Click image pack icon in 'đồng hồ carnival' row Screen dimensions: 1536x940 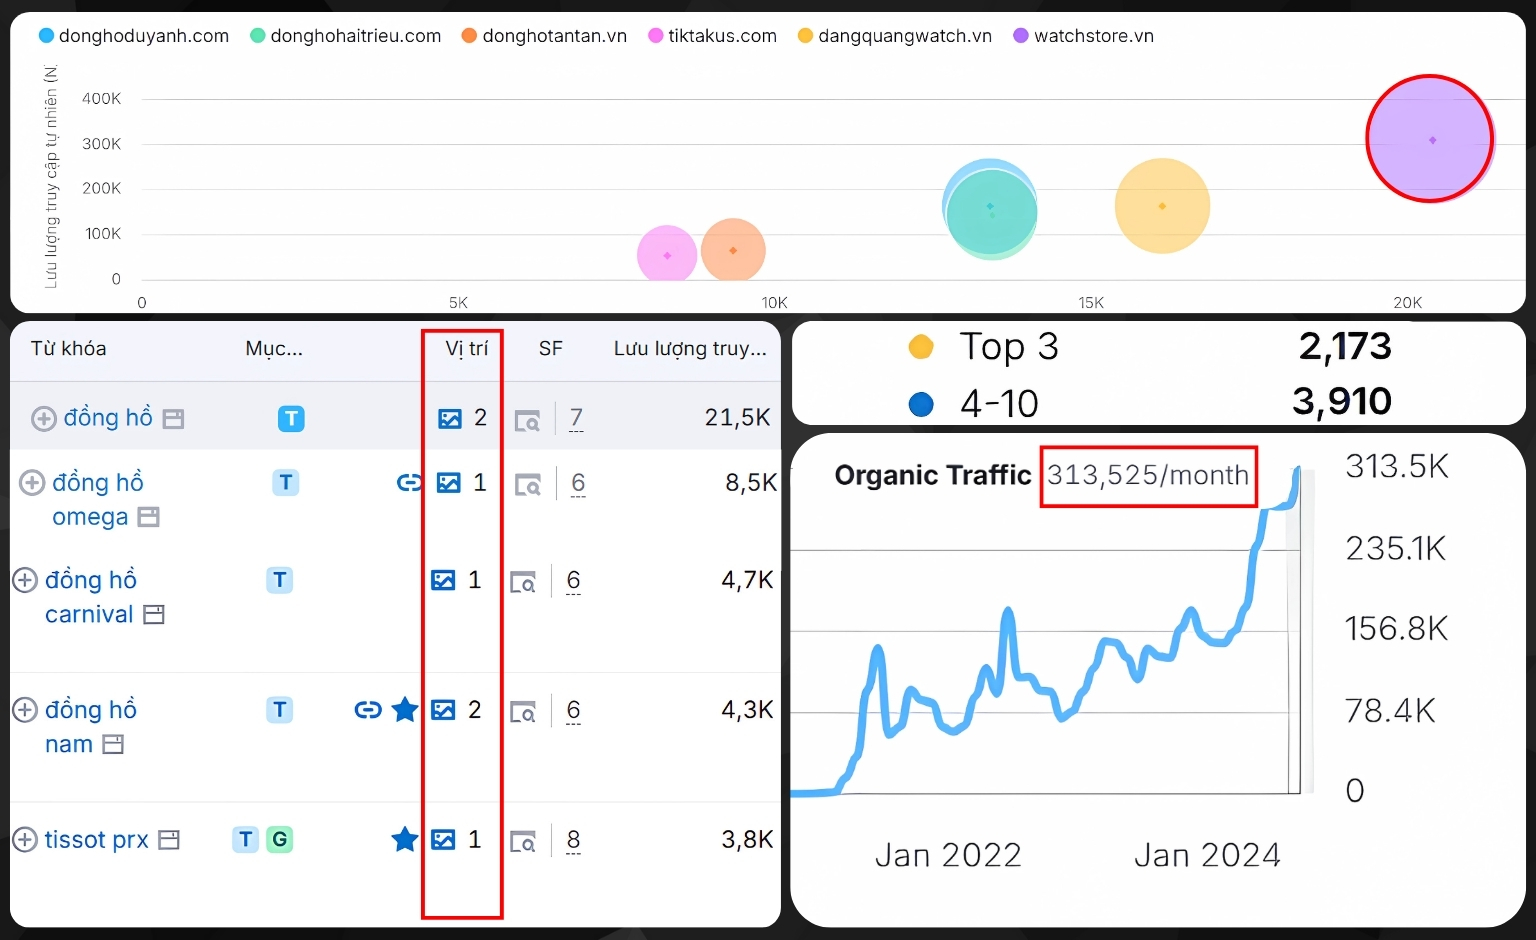[443, 581]
